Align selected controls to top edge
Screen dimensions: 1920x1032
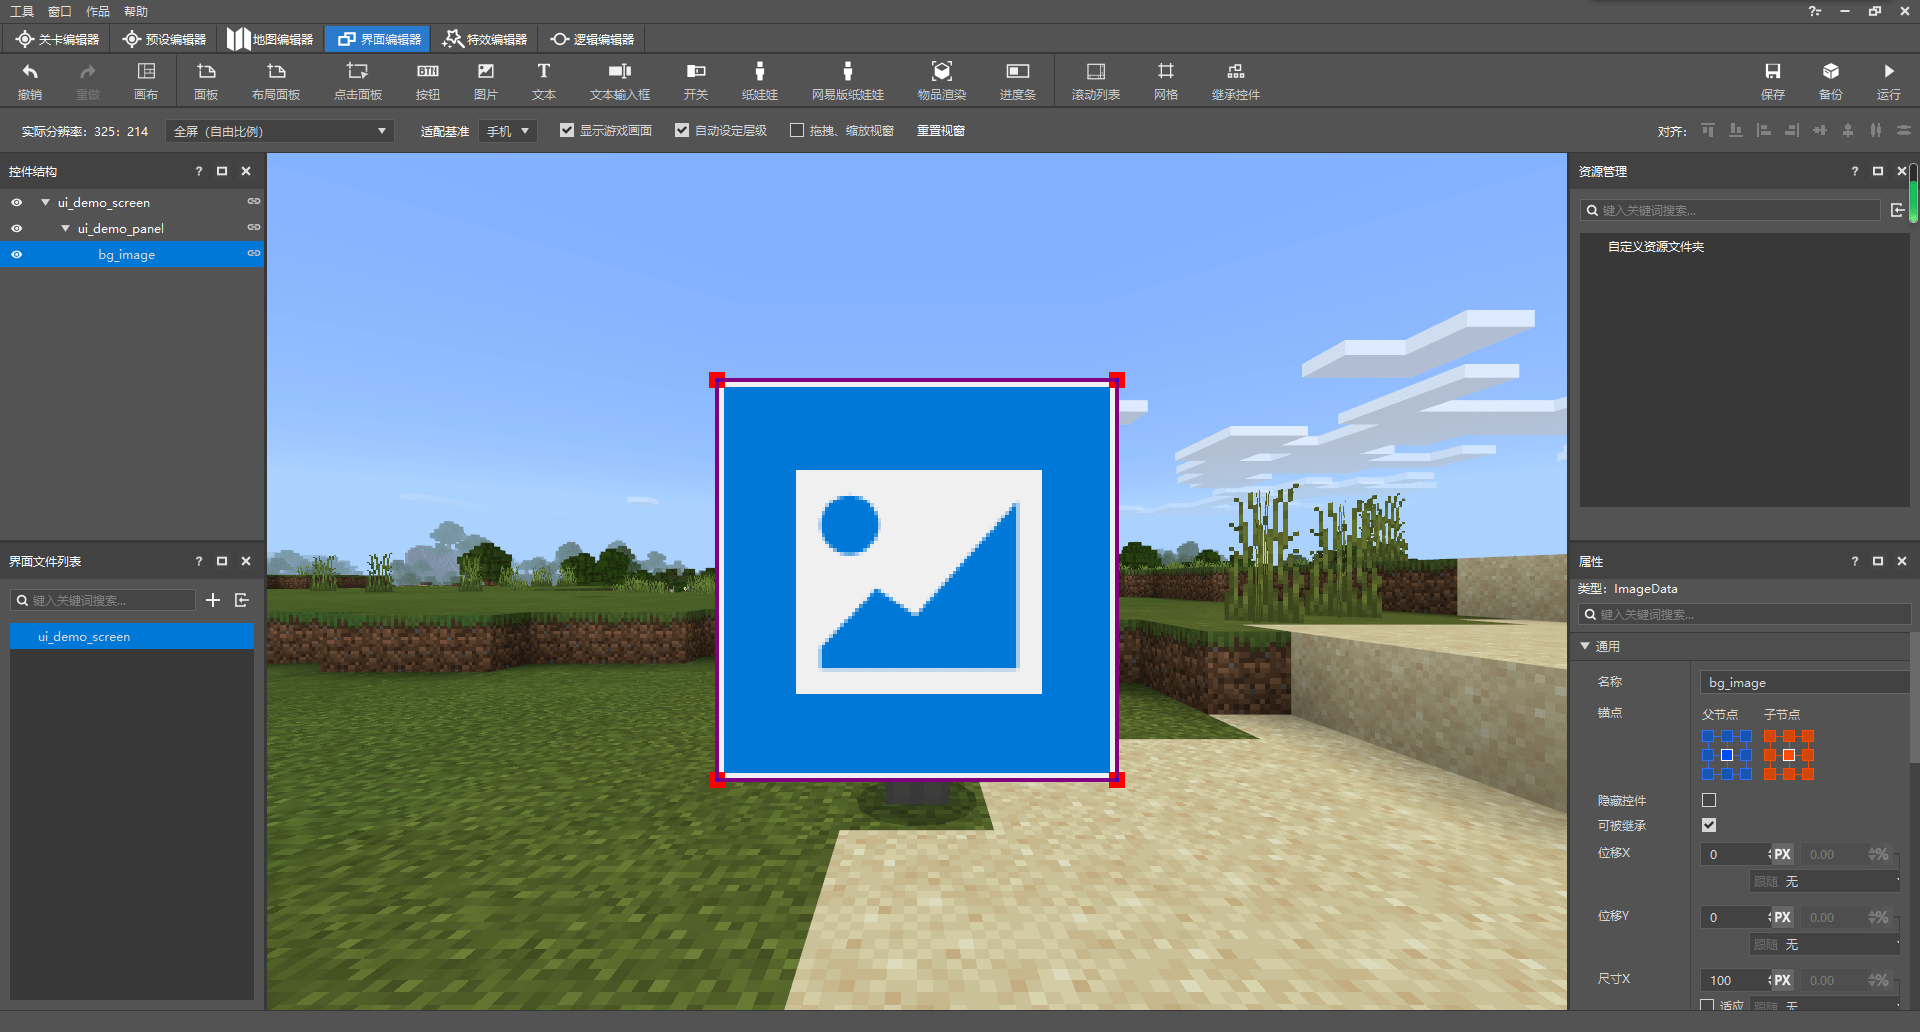click(1708, 130)
